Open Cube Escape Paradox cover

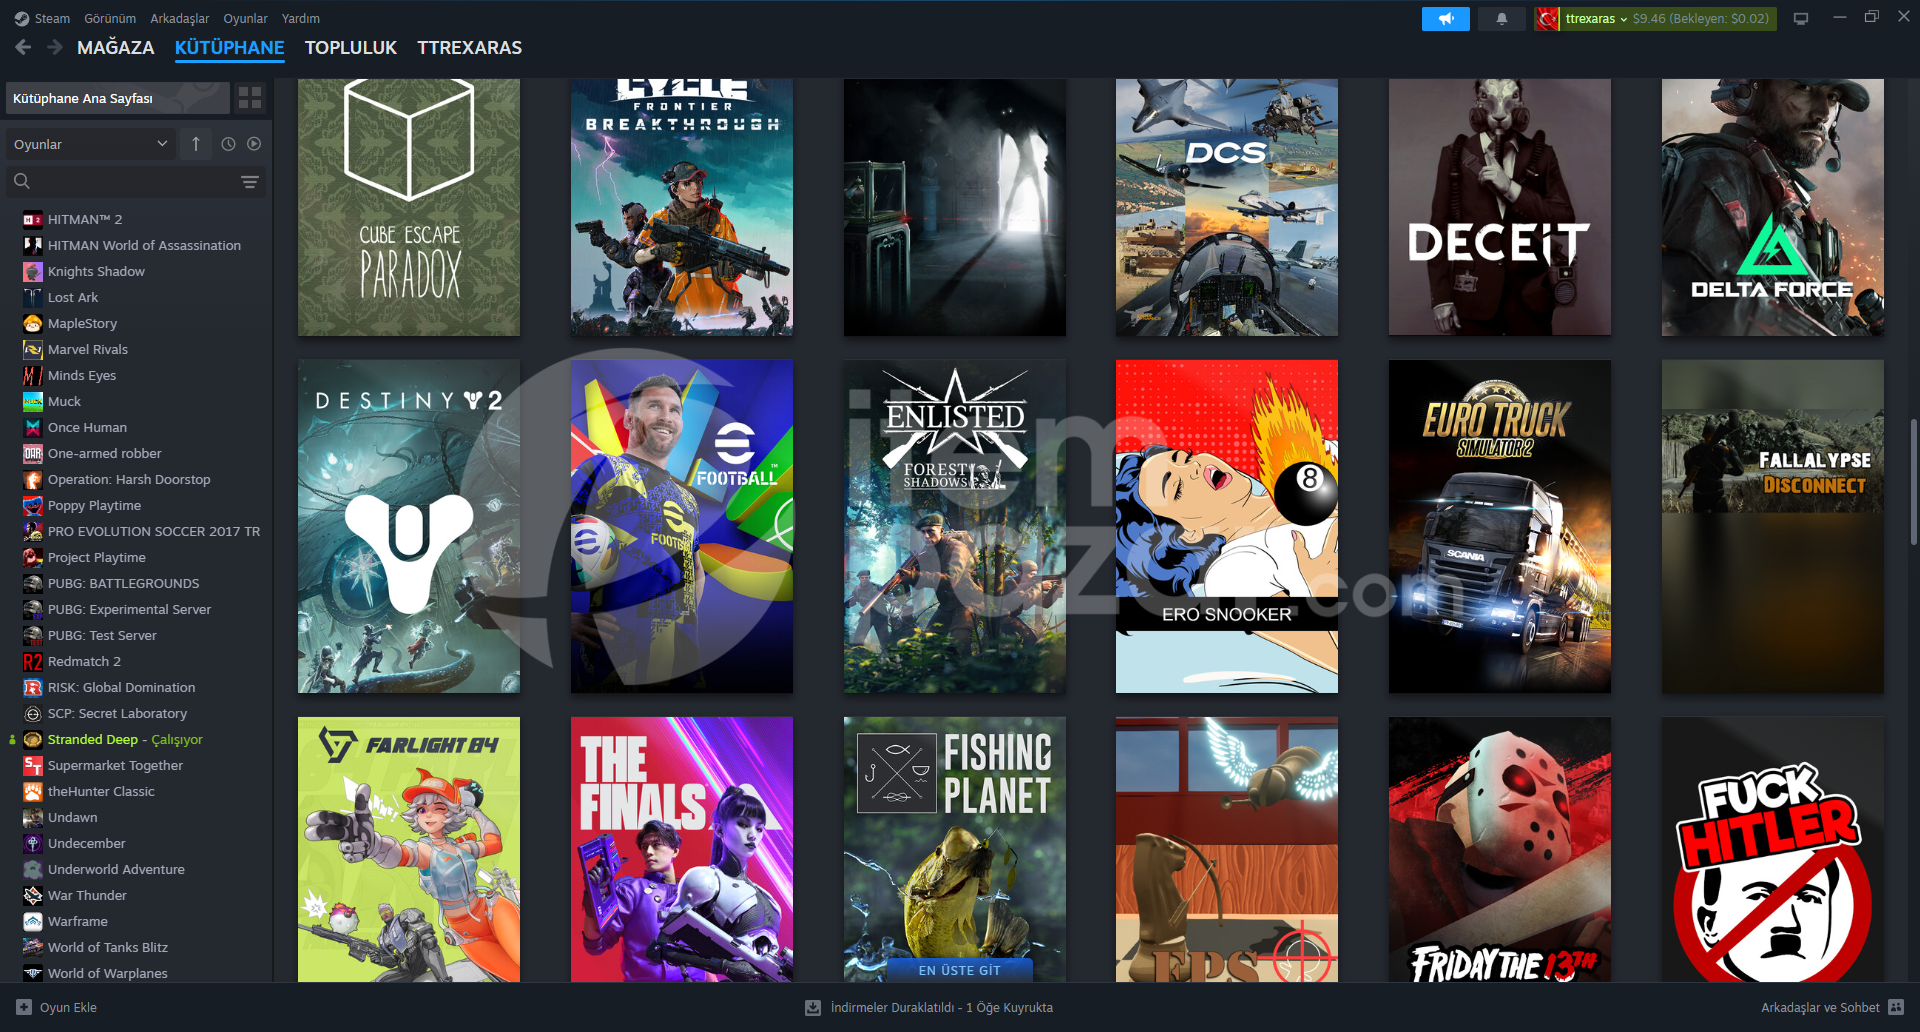409,207
